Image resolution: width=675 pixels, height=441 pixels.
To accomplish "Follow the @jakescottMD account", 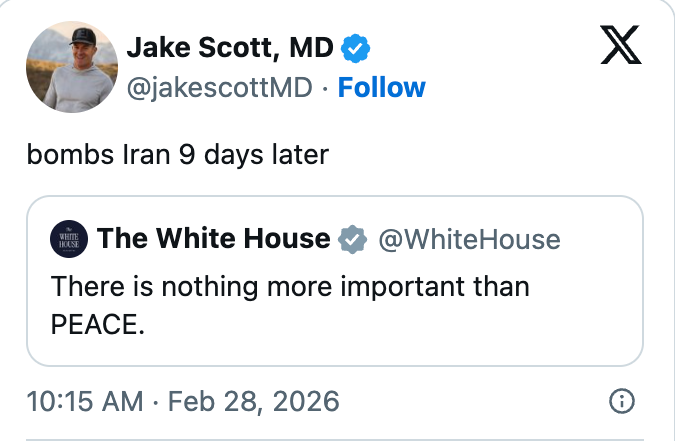I will coord(381,87).
